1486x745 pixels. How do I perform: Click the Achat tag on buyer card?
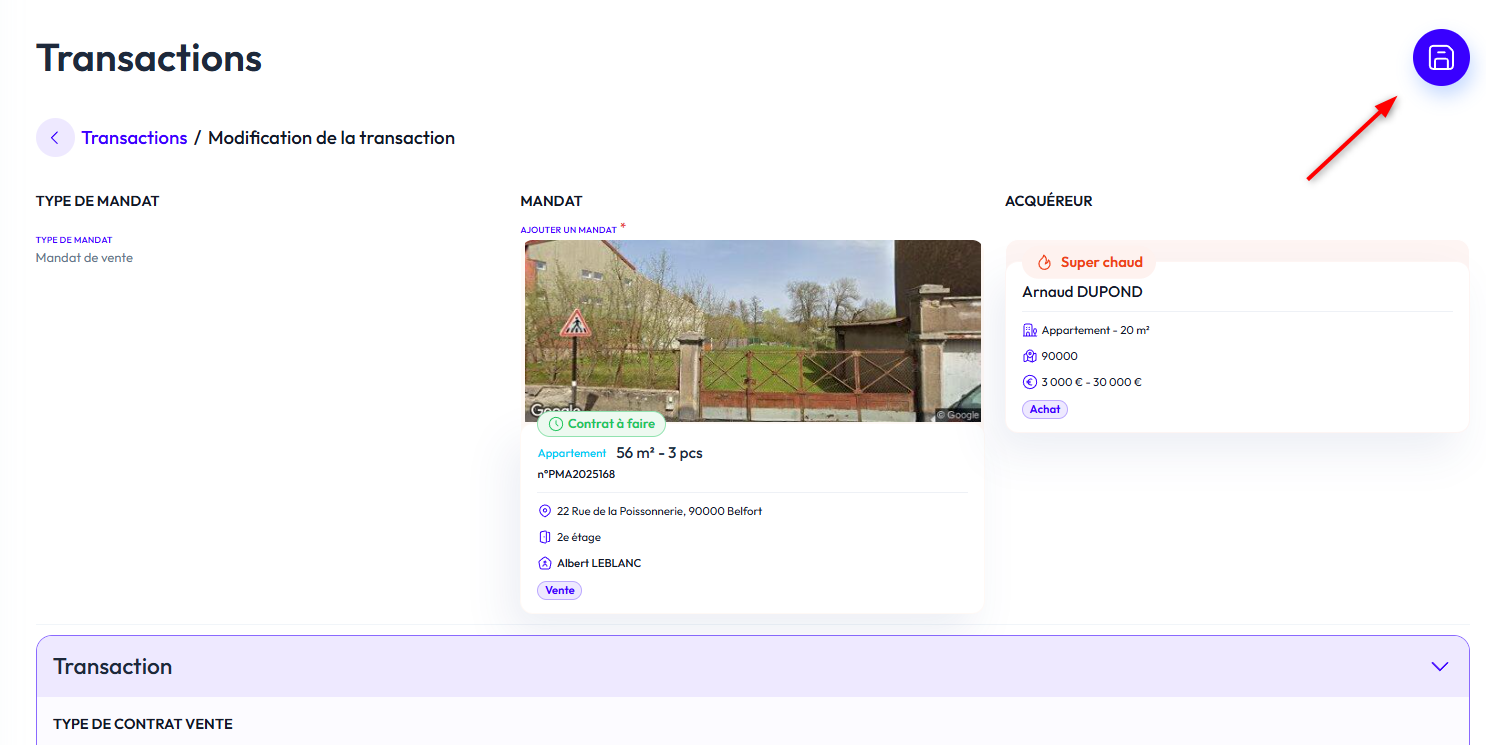(1044, 409)
